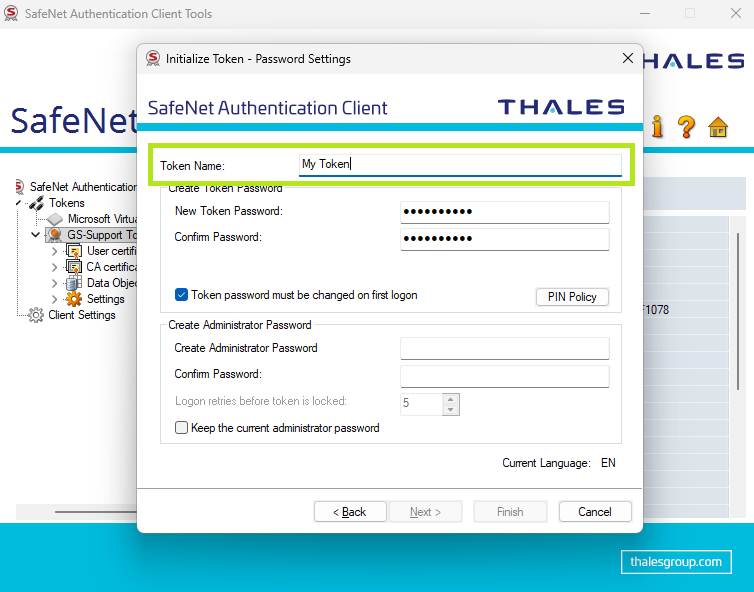Open the thalesgroup.com link
Viewport: 754px width, 592px height.
(676, 562)
